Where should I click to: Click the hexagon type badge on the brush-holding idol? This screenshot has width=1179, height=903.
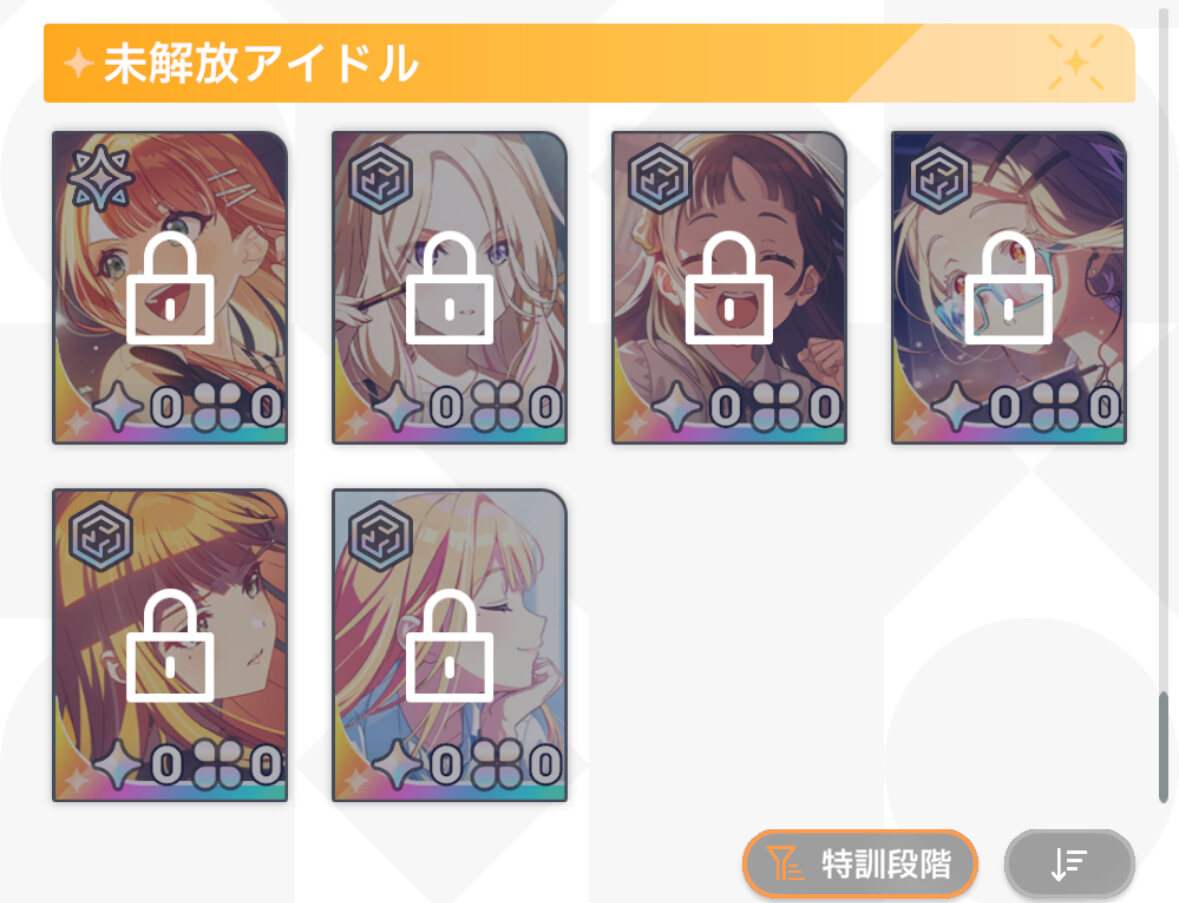tap(380, 178)
